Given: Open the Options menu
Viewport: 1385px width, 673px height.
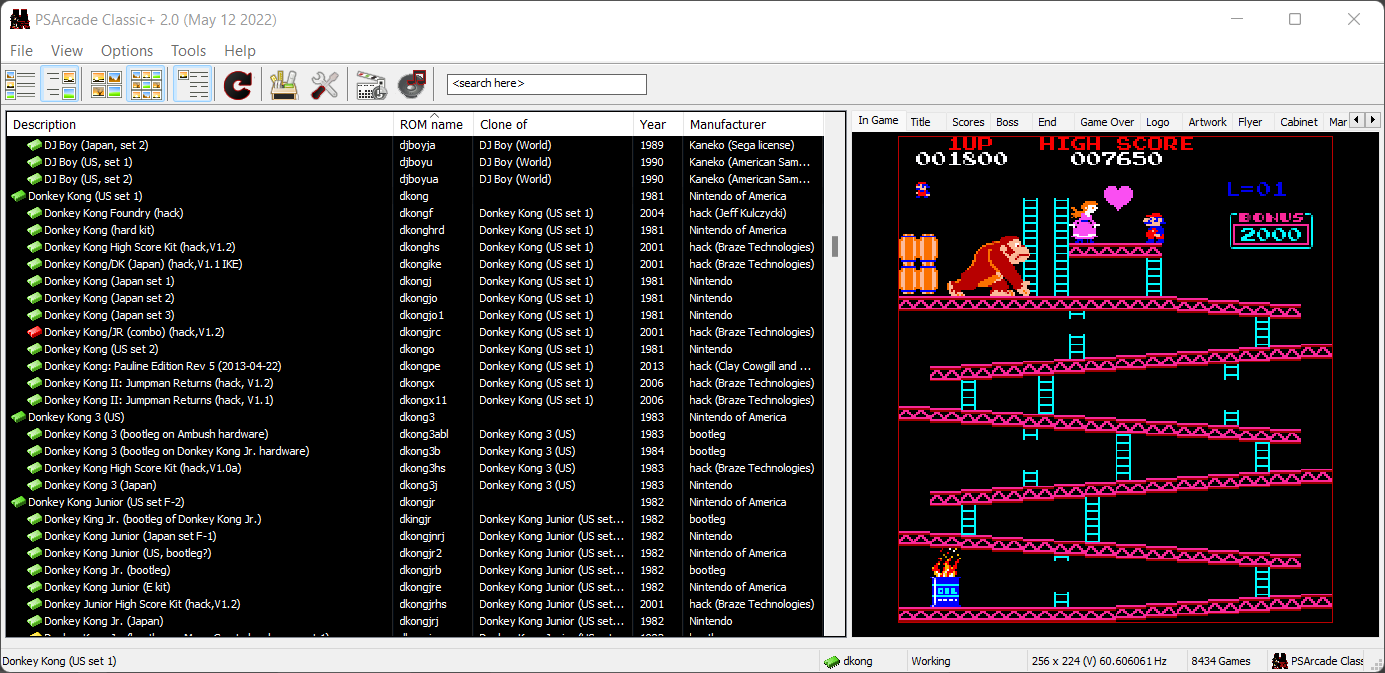Looking at the screenshot, I should (127, 50).
